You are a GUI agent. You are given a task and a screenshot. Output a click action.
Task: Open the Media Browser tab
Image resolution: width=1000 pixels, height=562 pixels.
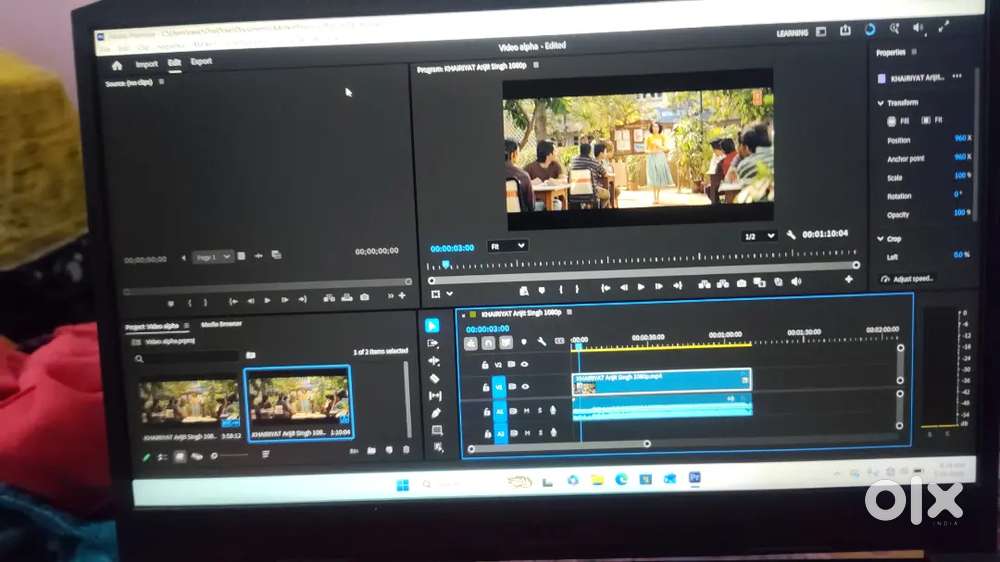(221, 325)
